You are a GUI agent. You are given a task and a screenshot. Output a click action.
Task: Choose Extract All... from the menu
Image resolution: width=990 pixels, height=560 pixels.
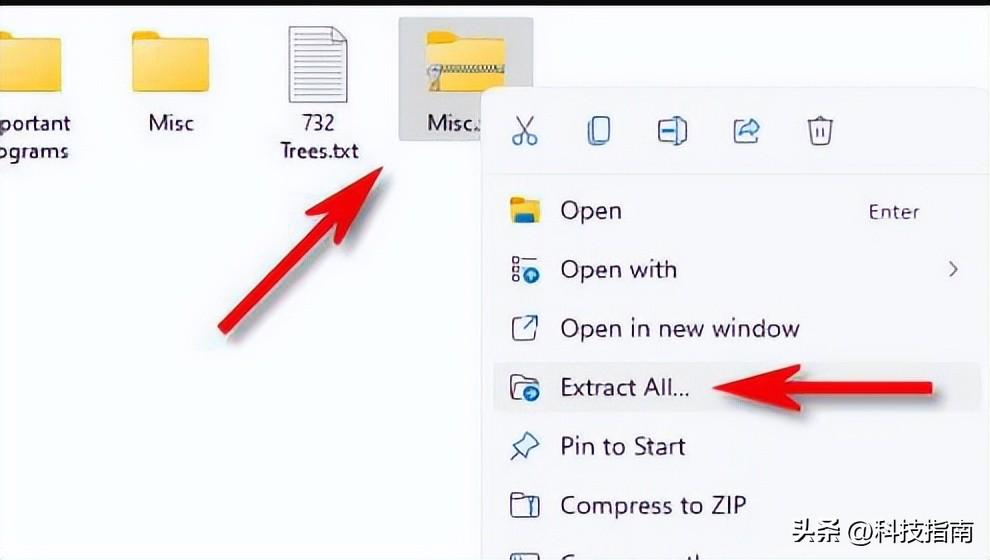tap(736, 387)
